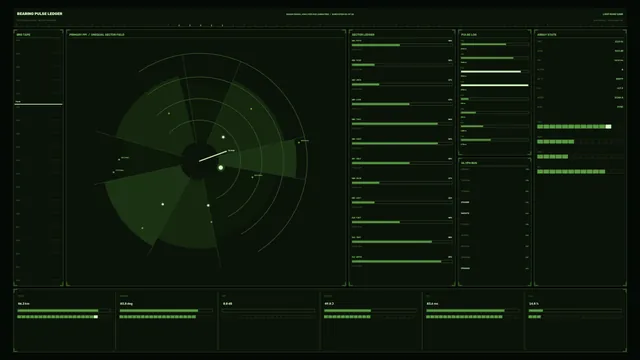Image resolution: width=640 pixels, height=360 pixels.
Task: Click the ARRAY STATE panel header
Action: [547, 35]
